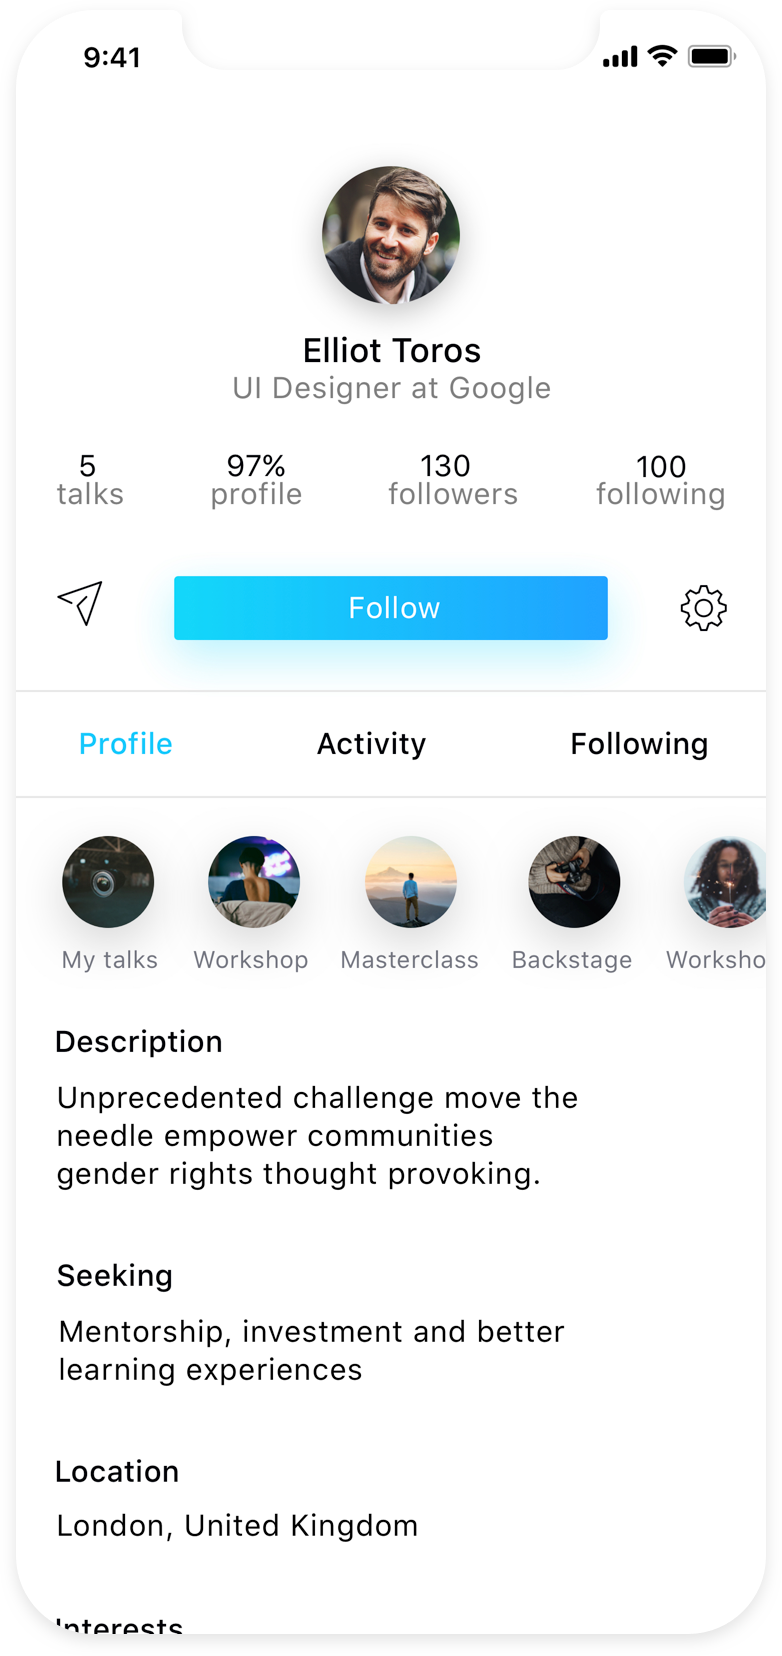Open the 100 following count
The width and height of the screenshot is (782, 1656).
(x=660, y=480)
